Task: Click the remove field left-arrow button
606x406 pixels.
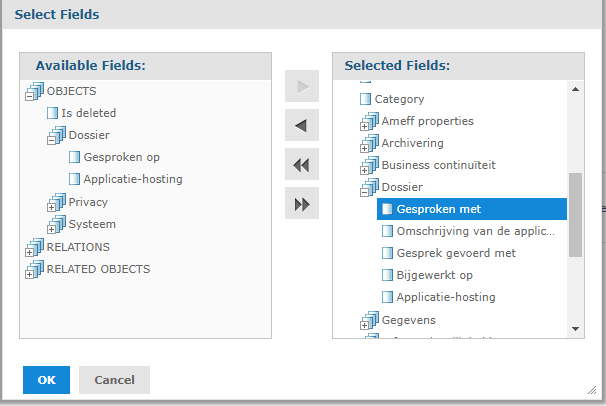Action: (302, 125)
